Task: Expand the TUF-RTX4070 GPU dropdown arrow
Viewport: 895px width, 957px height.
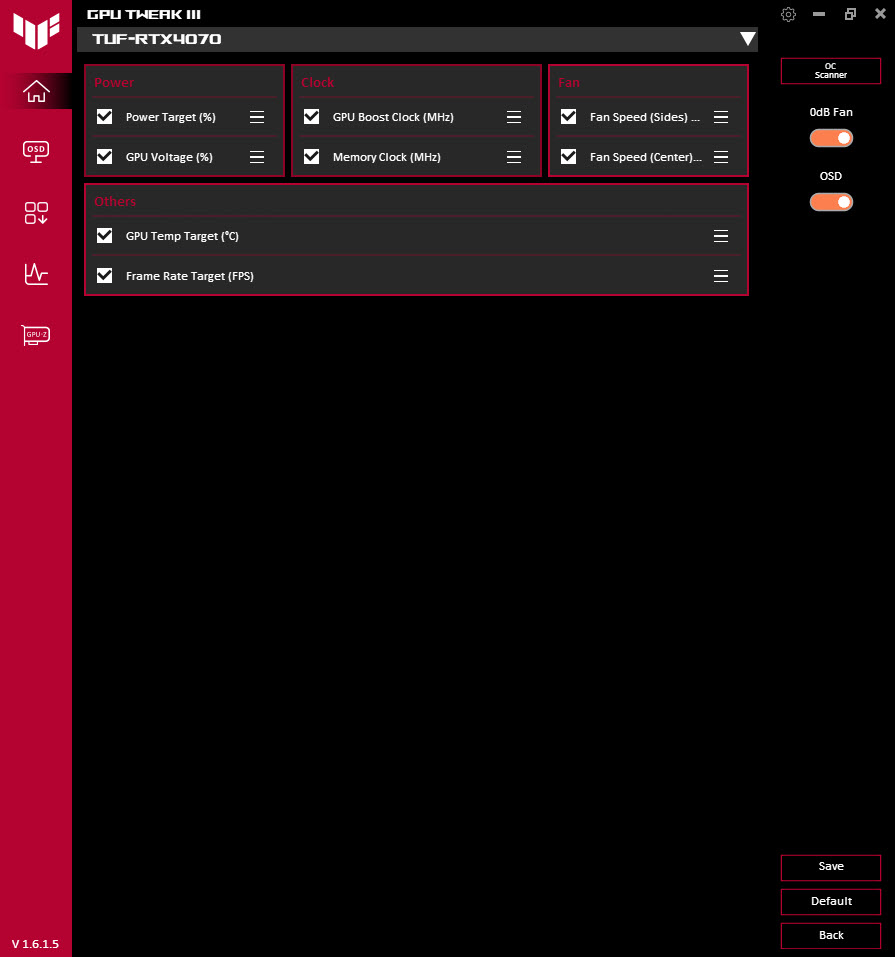Action: tap(747, 39)
